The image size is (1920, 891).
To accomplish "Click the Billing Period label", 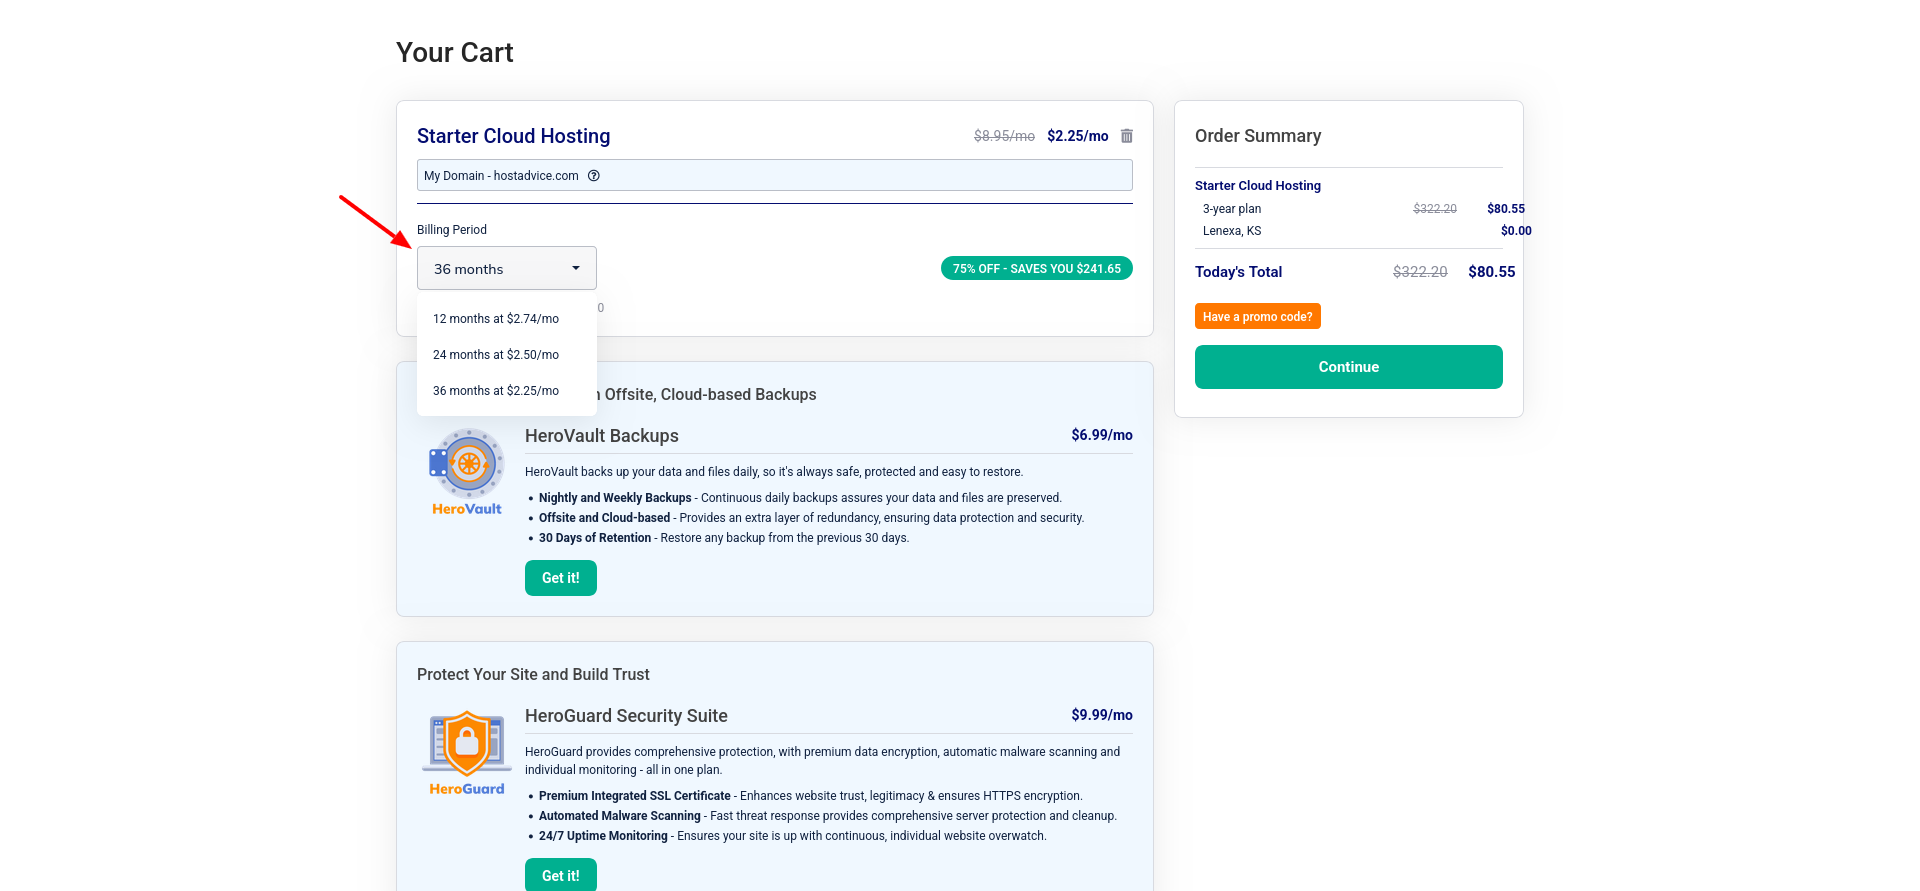I will click(452, 230).
